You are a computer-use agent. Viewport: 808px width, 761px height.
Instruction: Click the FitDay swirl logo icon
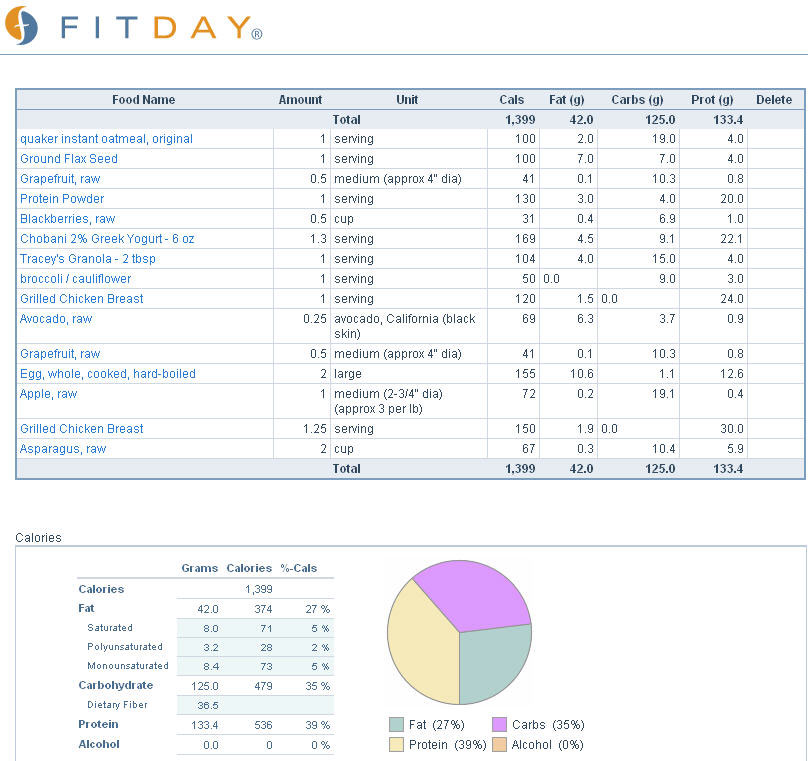[21, 25]
